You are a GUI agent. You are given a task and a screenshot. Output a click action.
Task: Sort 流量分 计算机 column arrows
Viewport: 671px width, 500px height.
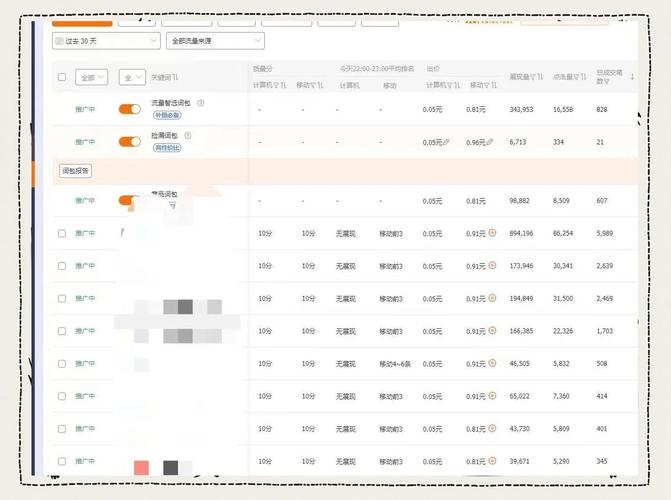click(283, 85)
